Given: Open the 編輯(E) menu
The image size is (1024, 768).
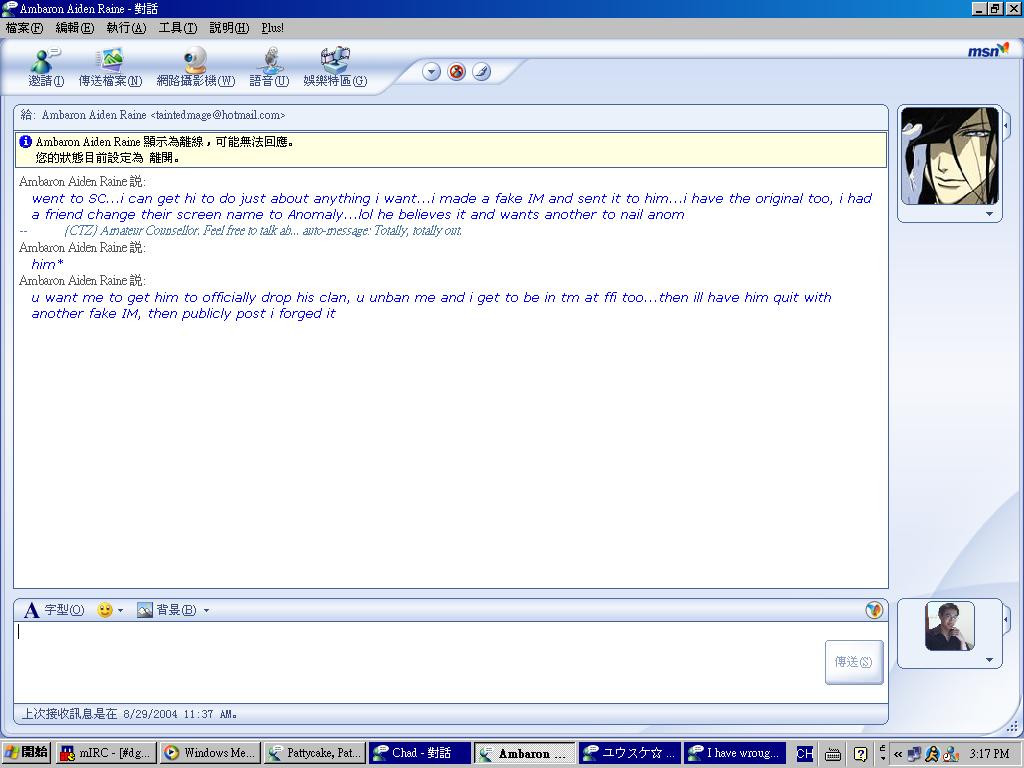Looking at the screenshot, I should [74, 27].
